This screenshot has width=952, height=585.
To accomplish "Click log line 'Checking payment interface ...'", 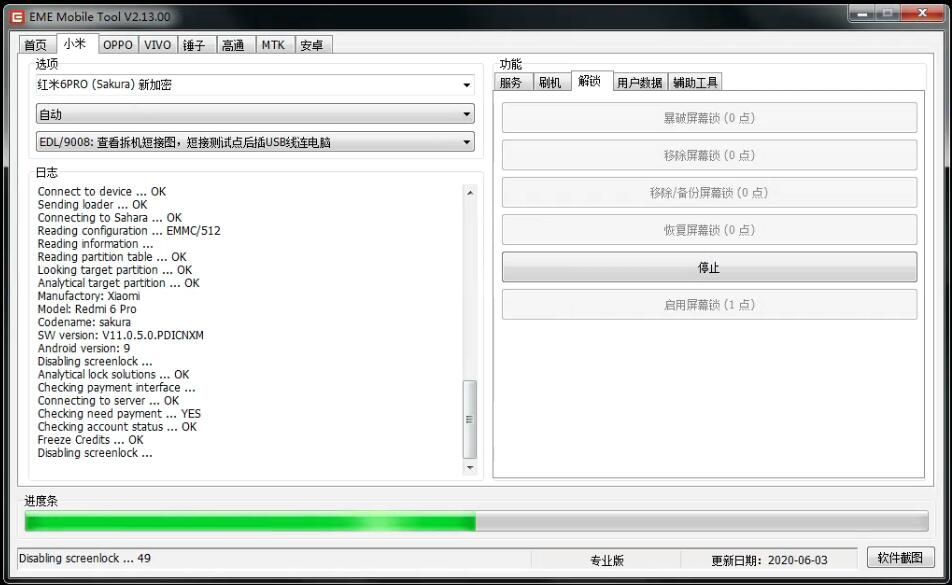I will [117, 388].
